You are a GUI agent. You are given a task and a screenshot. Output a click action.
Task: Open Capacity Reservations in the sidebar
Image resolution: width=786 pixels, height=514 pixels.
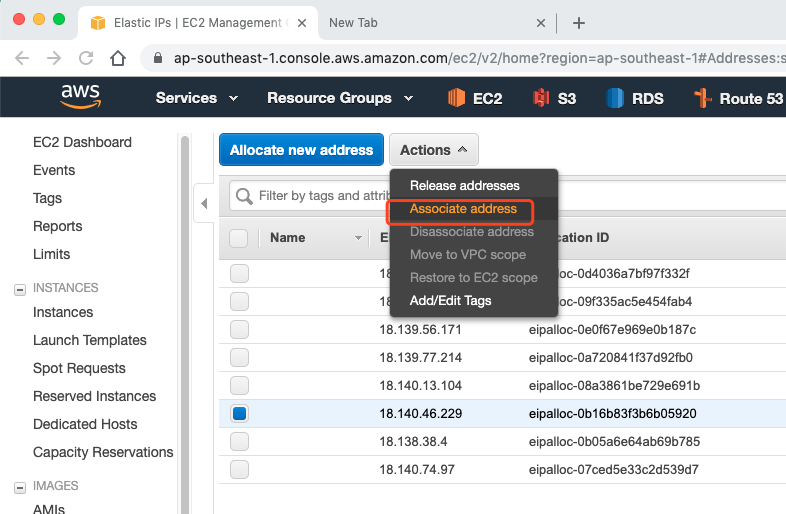[103, 452]
